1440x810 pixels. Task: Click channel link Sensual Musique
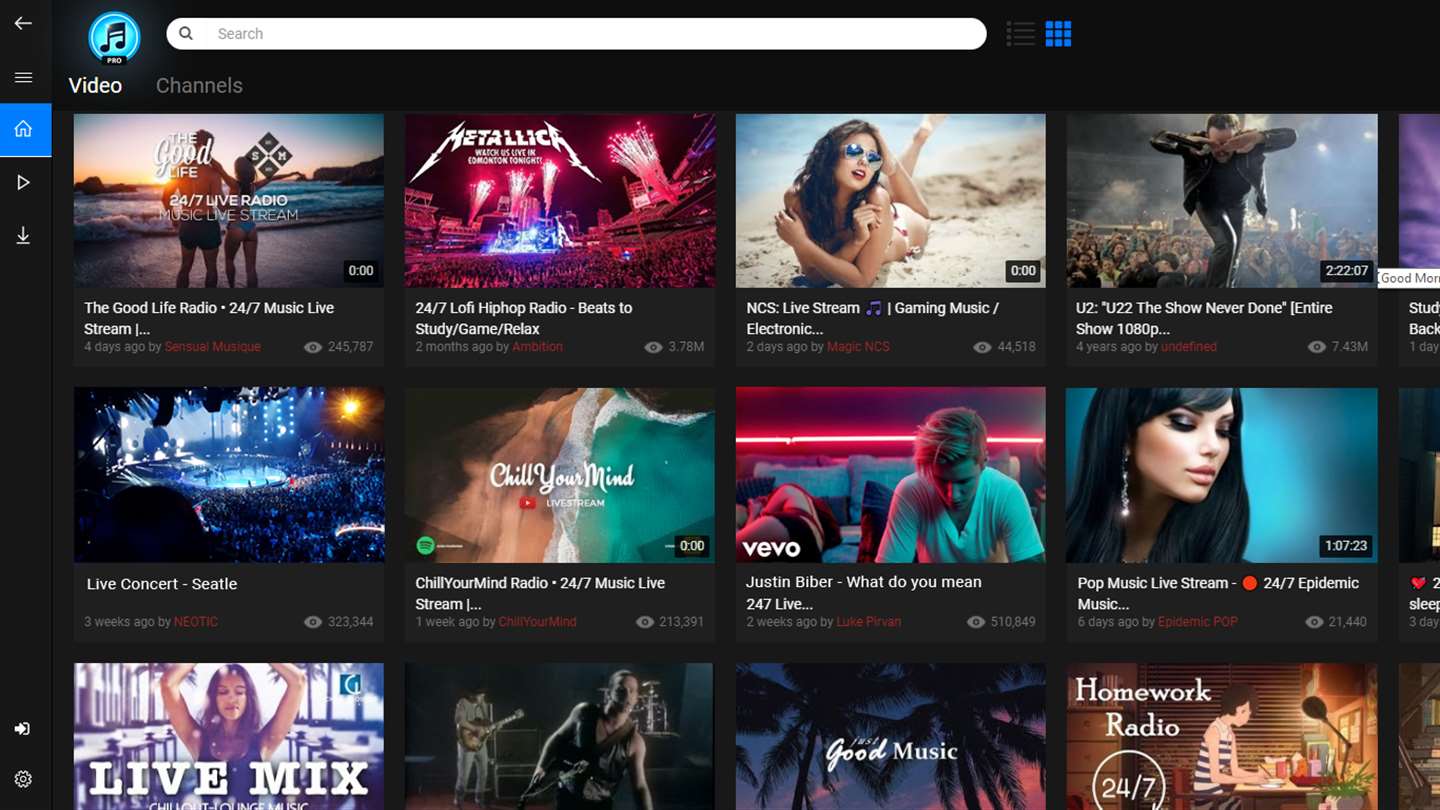pyautogui.click(x=212, y=347)
